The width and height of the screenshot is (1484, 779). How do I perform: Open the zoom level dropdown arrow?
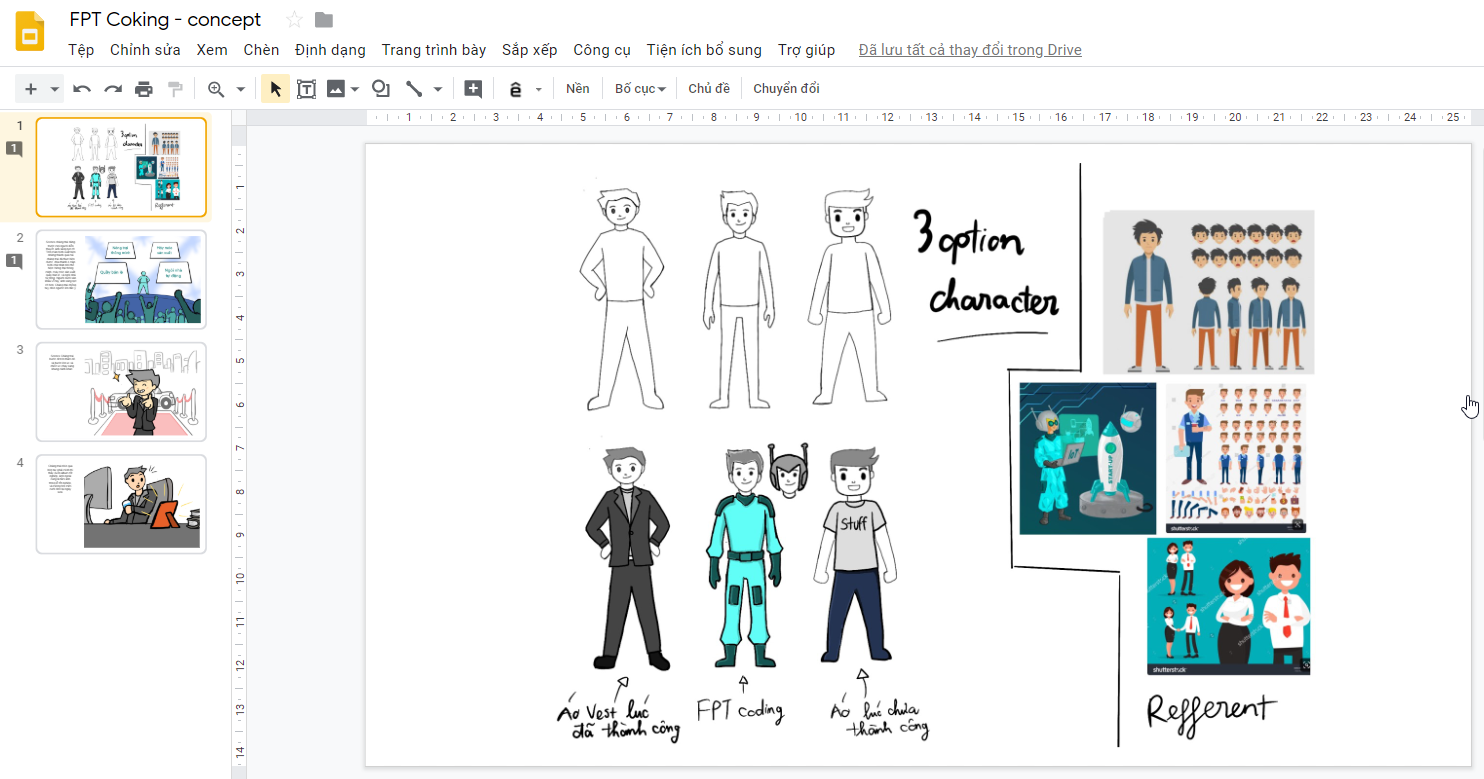pos(240,89)
